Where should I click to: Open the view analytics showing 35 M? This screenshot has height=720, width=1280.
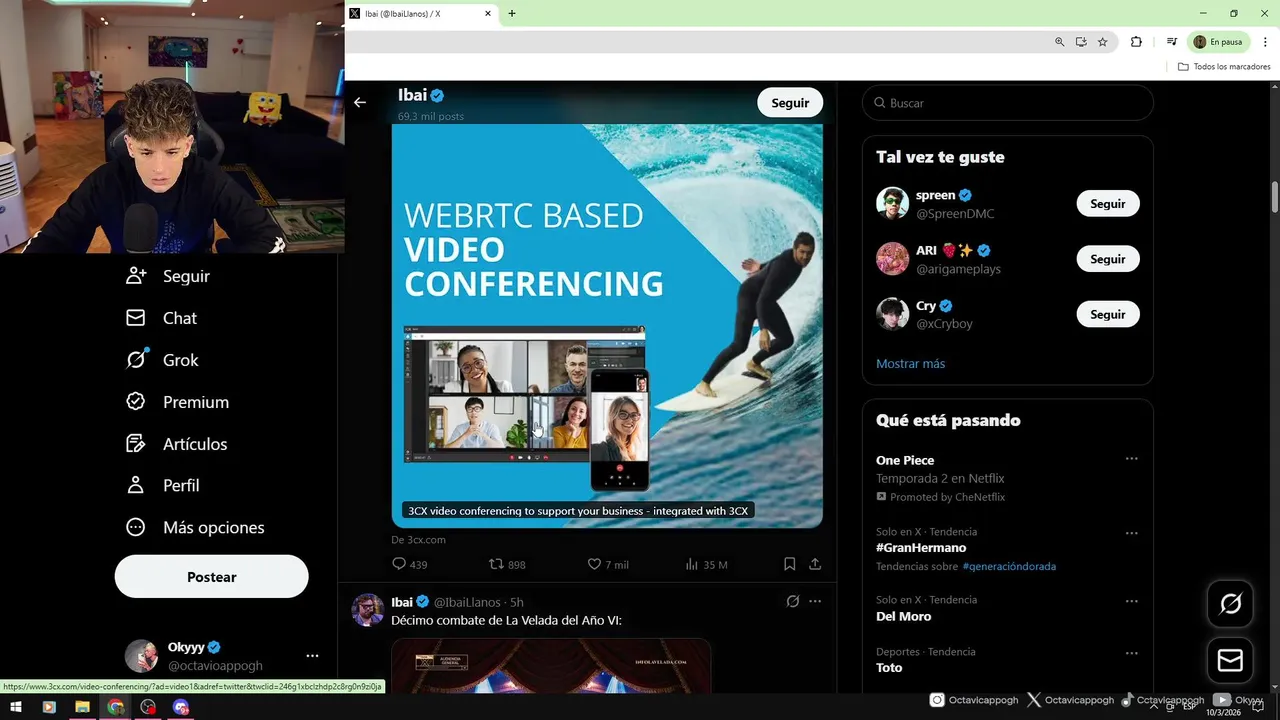pos(706,564)
